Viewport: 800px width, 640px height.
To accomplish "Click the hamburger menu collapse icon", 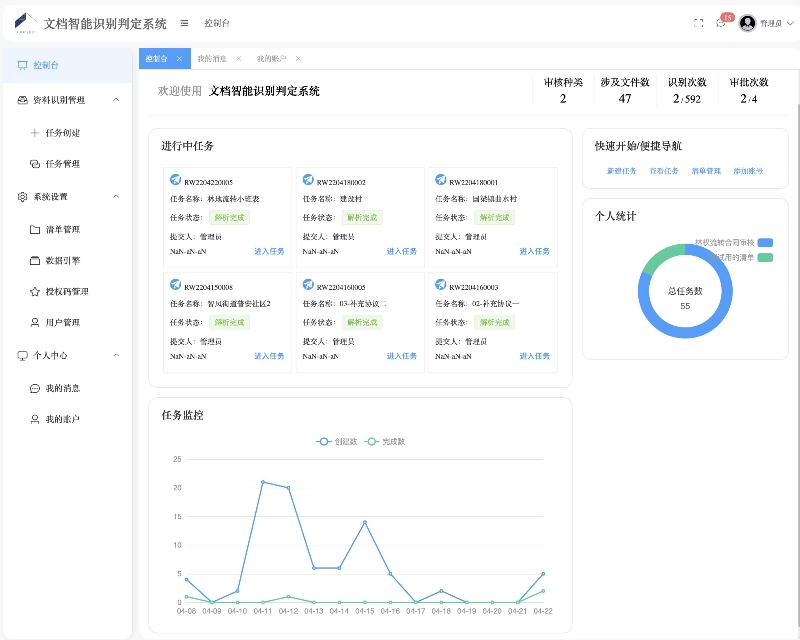I will (x=184, y=23).
